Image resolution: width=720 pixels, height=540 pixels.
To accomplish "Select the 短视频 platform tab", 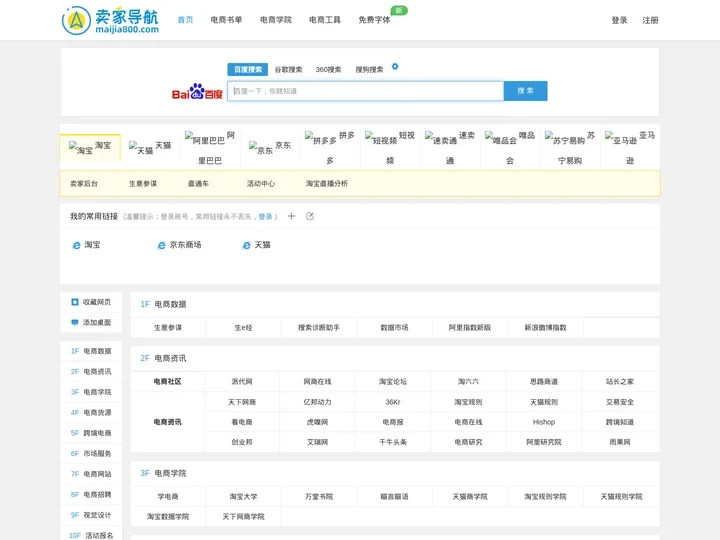I will point(390,147).
